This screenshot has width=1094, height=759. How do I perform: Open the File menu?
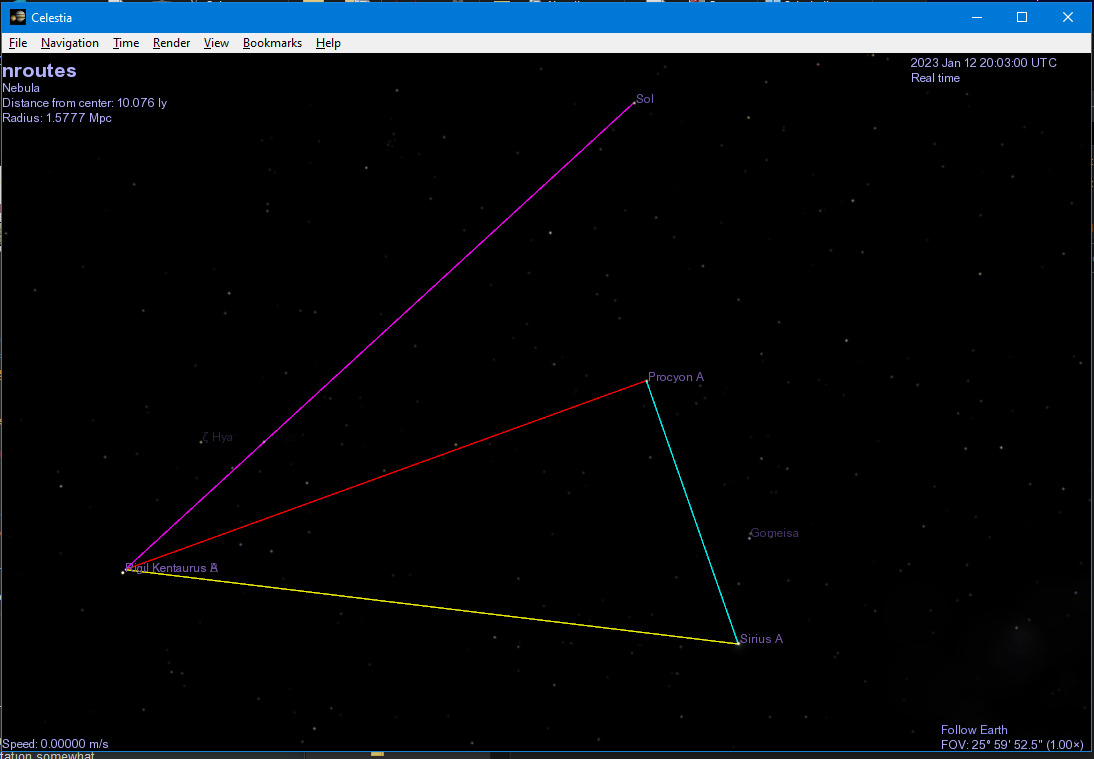(18, 43)
